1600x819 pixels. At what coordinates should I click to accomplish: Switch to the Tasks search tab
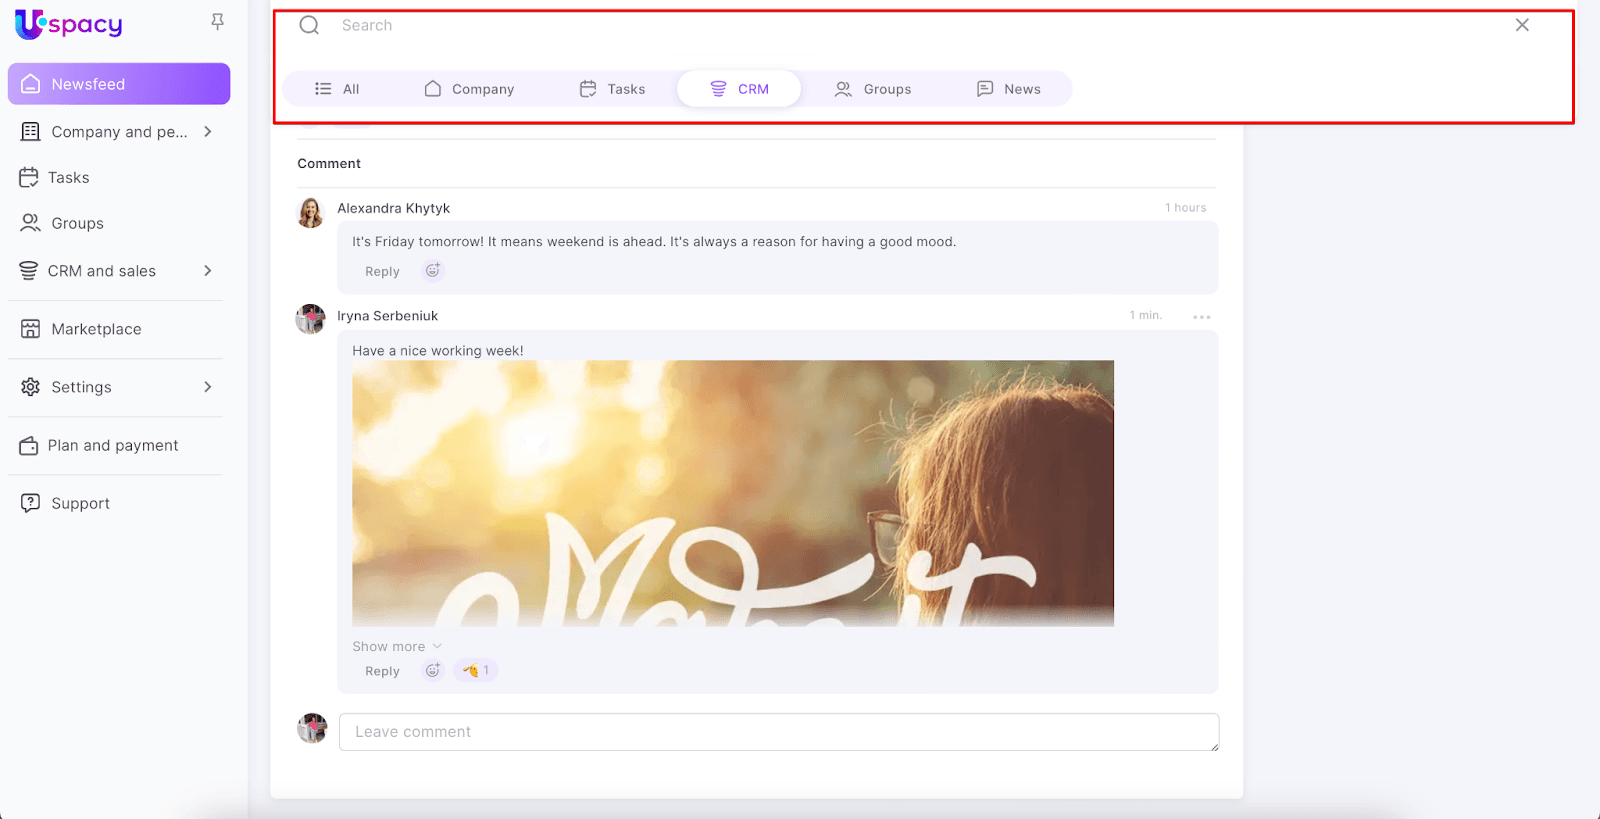(x=613, y=89)
